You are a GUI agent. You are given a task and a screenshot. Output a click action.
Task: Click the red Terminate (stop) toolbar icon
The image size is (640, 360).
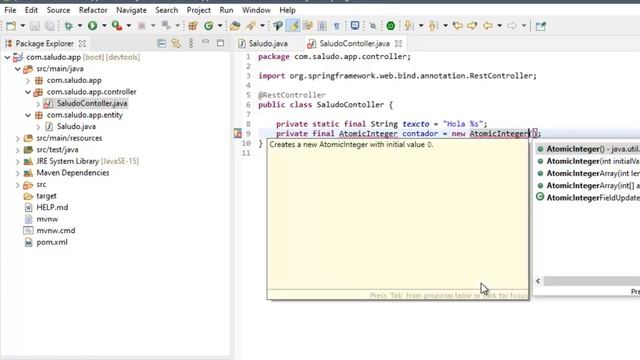point(142,26)
